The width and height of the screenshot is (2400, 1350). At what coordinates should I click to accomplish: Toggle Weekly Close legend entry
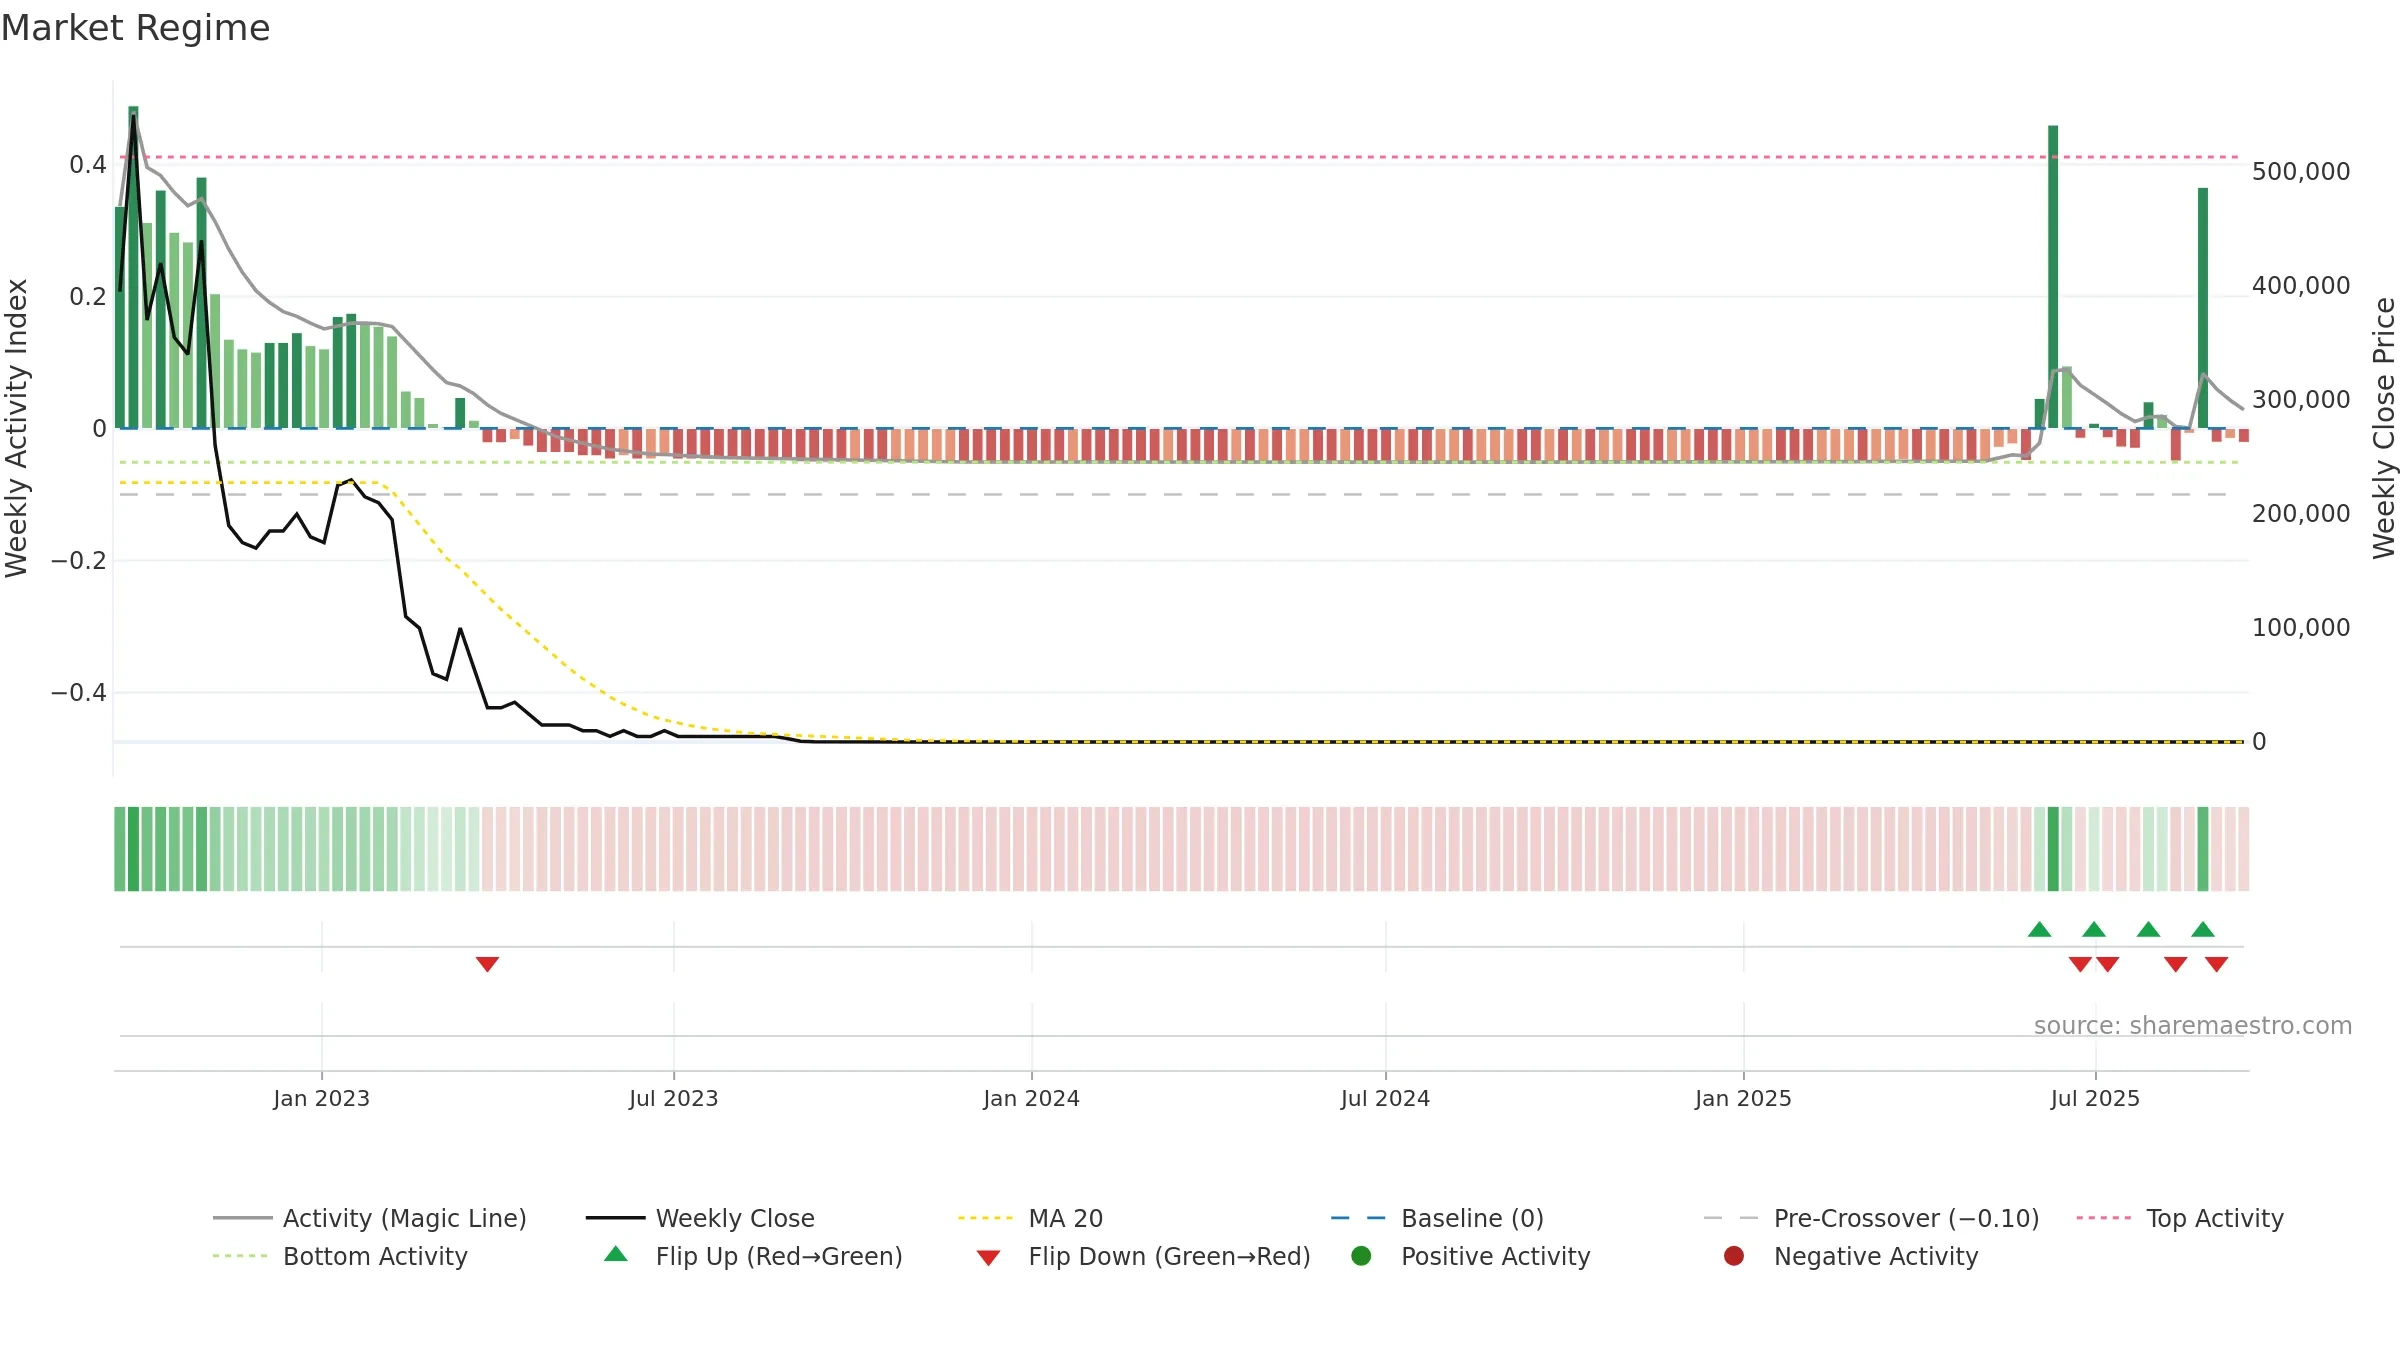pyautogui.click(x=700, y=1218)
